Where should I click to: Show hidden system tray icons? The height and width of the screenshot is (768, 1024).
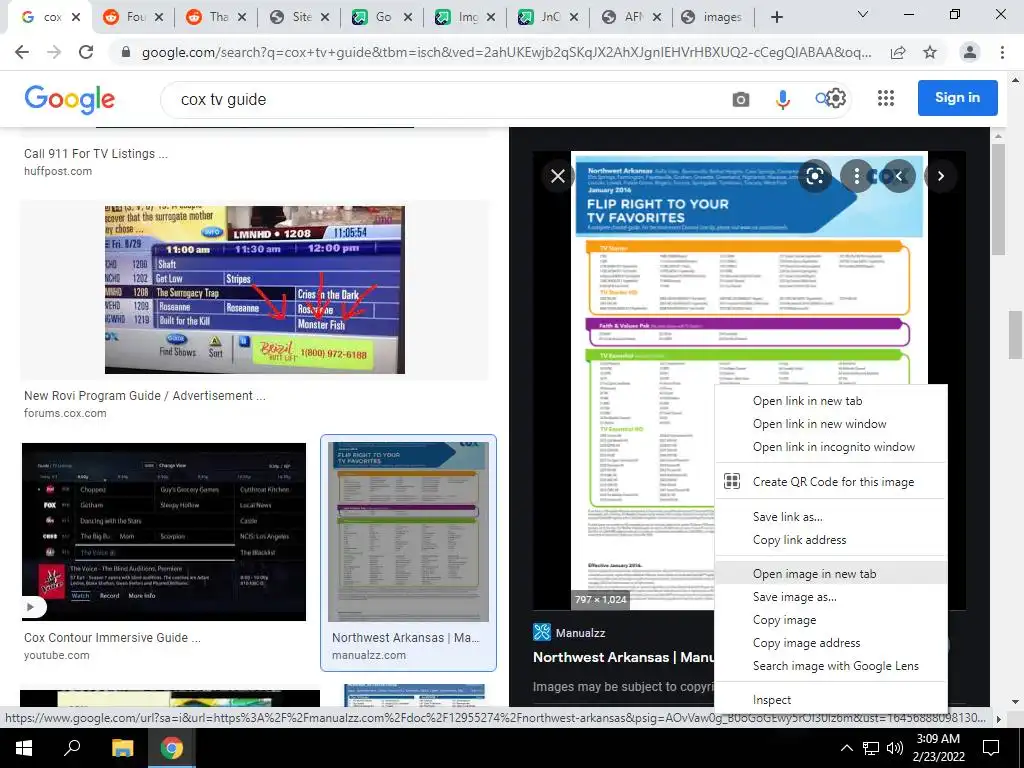coord(846,748)
